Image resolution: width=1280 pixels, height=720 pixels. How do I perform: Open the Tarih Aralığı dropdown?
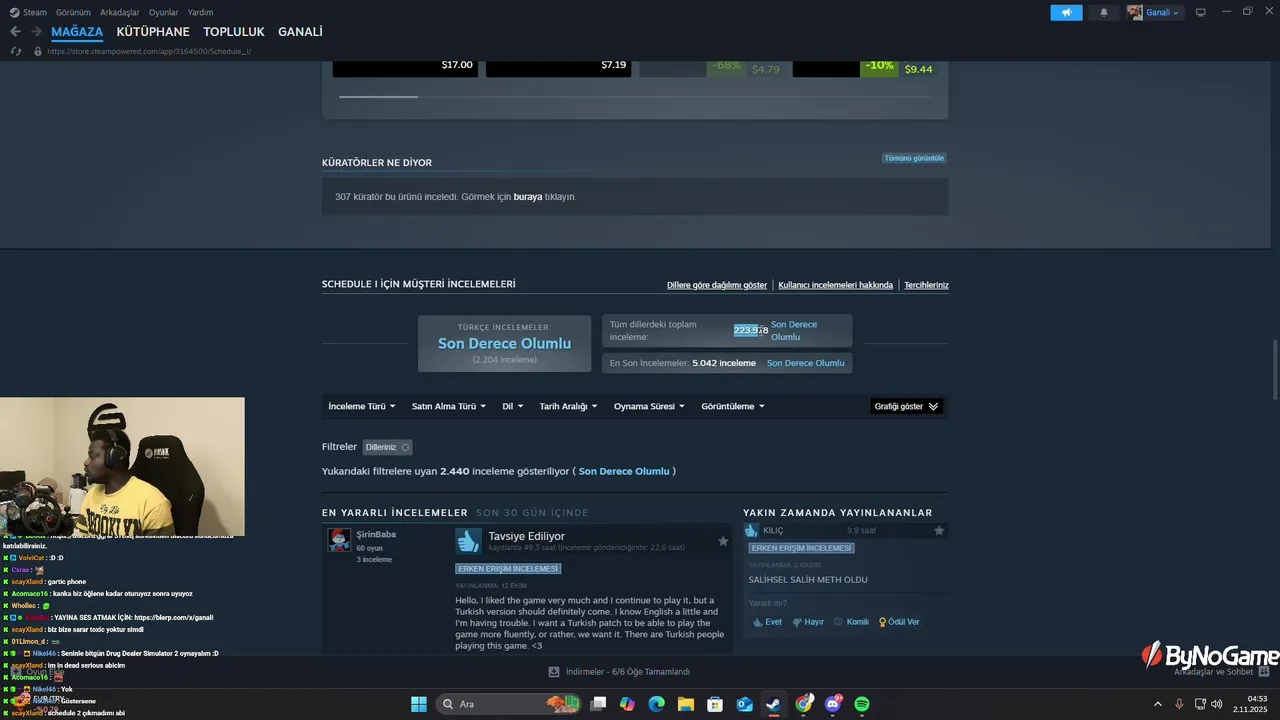pyautogui.click(x=568, y=406)
